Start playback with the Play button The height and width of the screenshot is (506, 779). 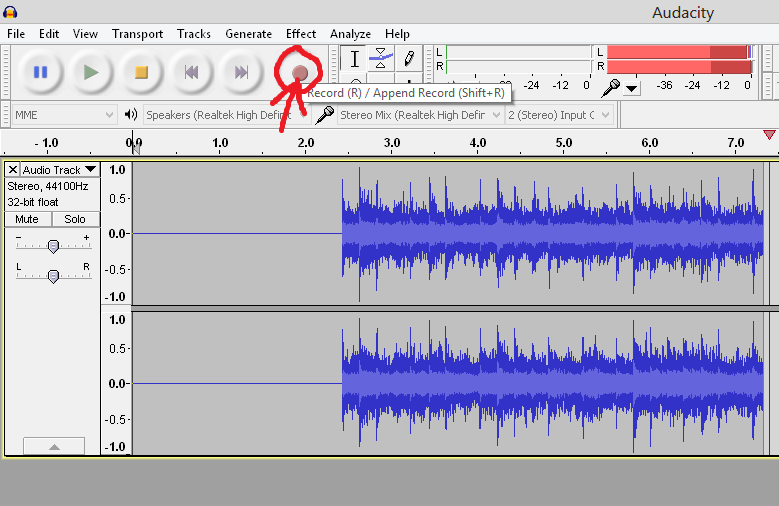pos(91,73)
